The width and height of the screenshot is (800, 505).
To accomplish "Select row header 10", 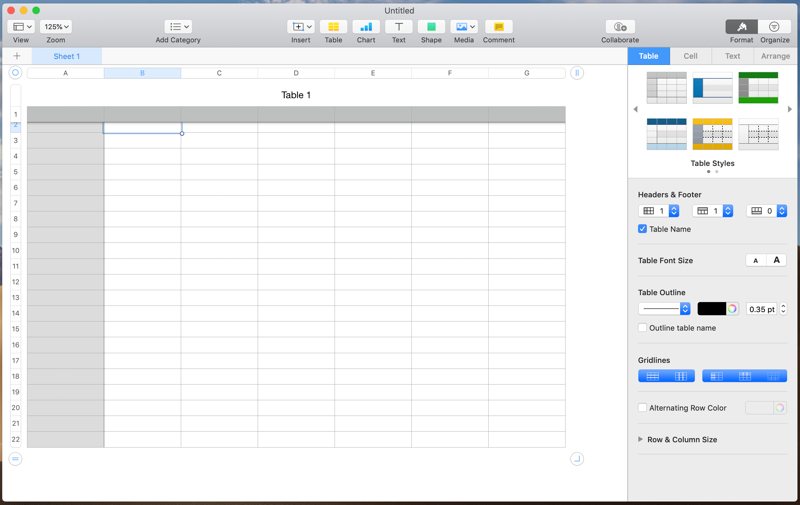I will click(16, 250).
